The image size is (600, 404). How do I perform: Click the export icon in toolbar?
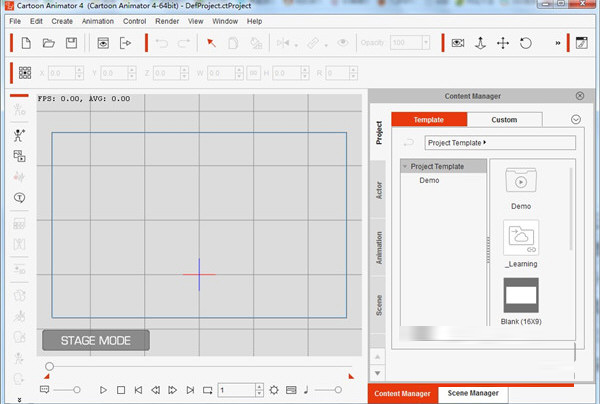pos(126,43)
